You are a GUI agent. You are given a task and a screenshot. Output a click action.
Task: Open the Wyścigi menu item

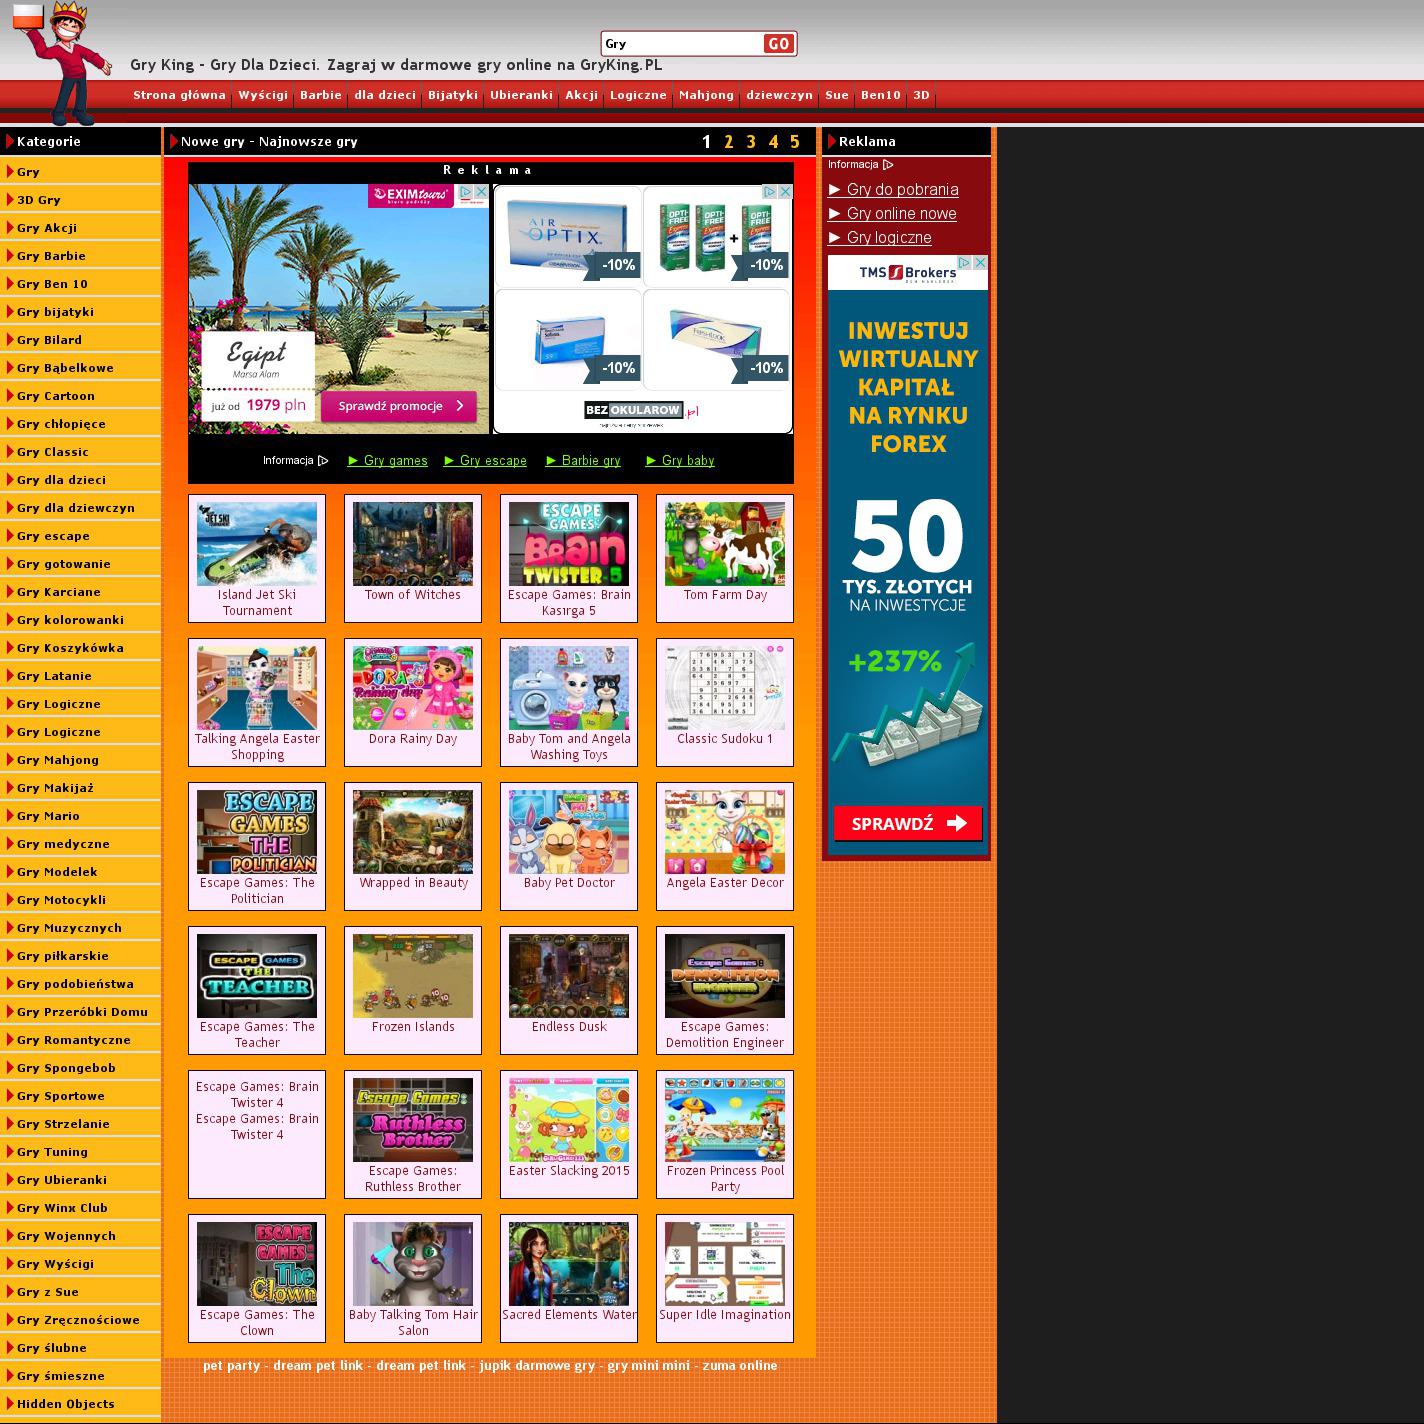tap(263, 96)
